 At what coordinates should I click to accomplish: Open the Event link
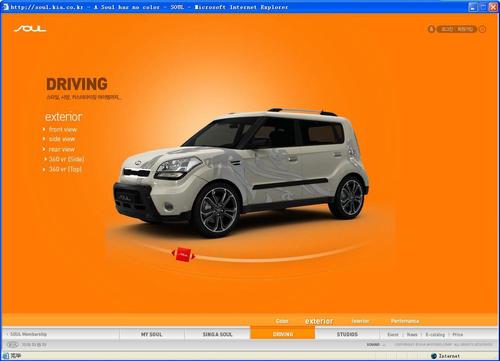click(393, 334)
